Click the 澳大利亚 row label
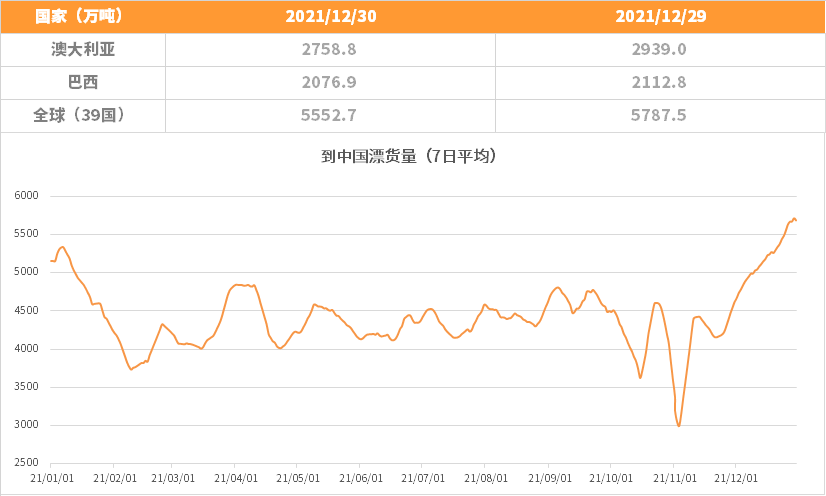The height and width of the screenshot is (496, 826). point(83,49)
